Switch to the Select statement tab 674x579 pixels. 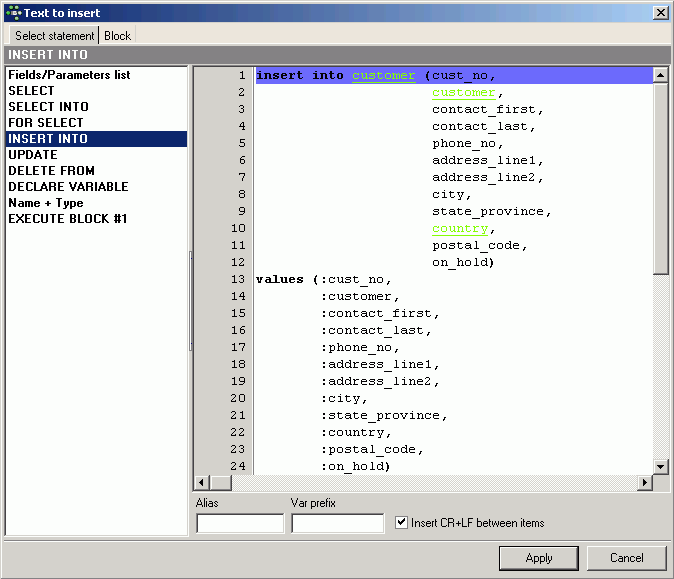[54, 36]
